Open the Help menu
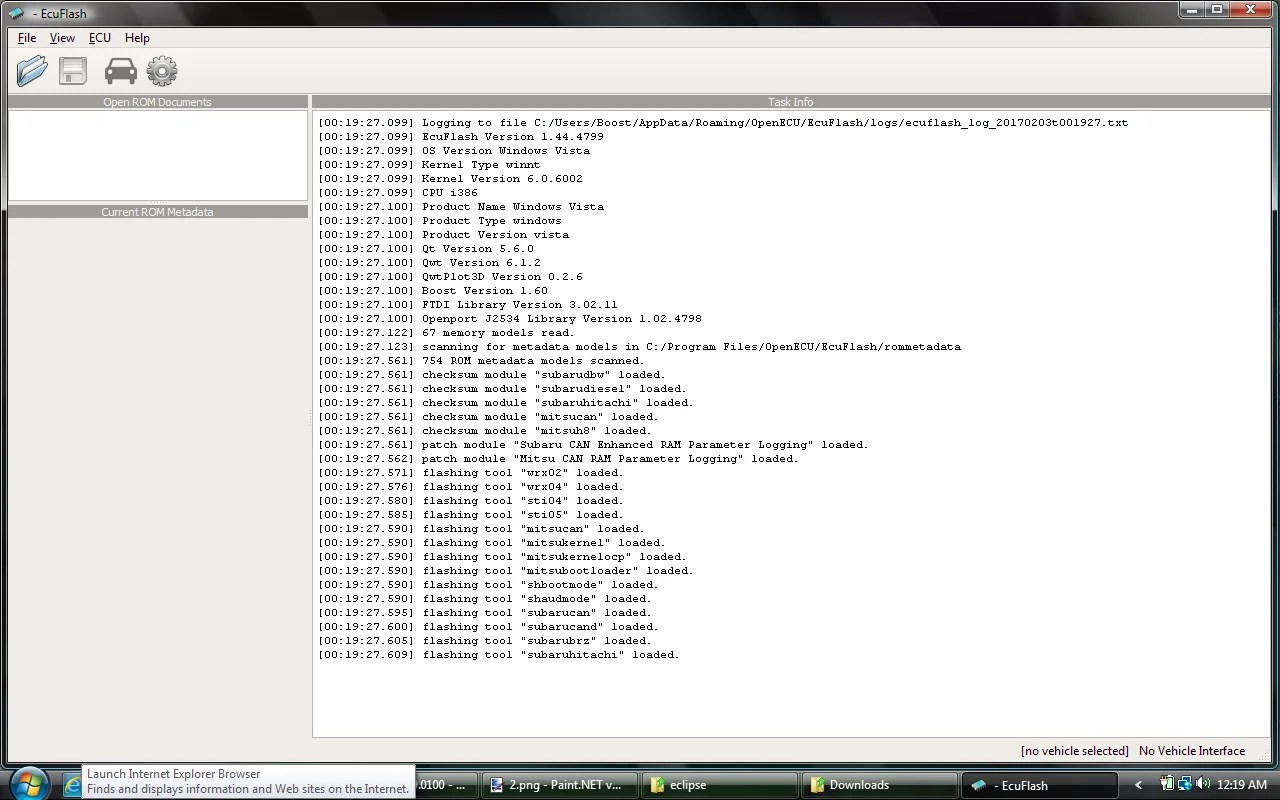The width and height of the screenshot is (1280, 800). click(x=137, y=38)
